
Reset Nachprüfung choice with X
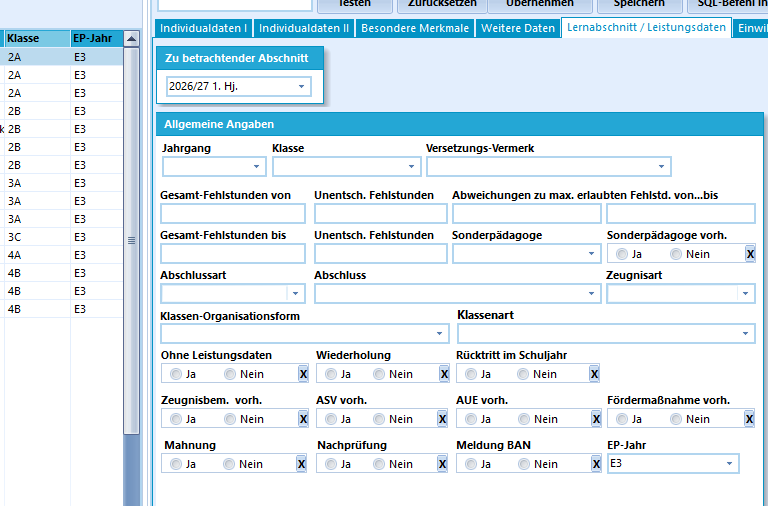(x=442, y=464)
